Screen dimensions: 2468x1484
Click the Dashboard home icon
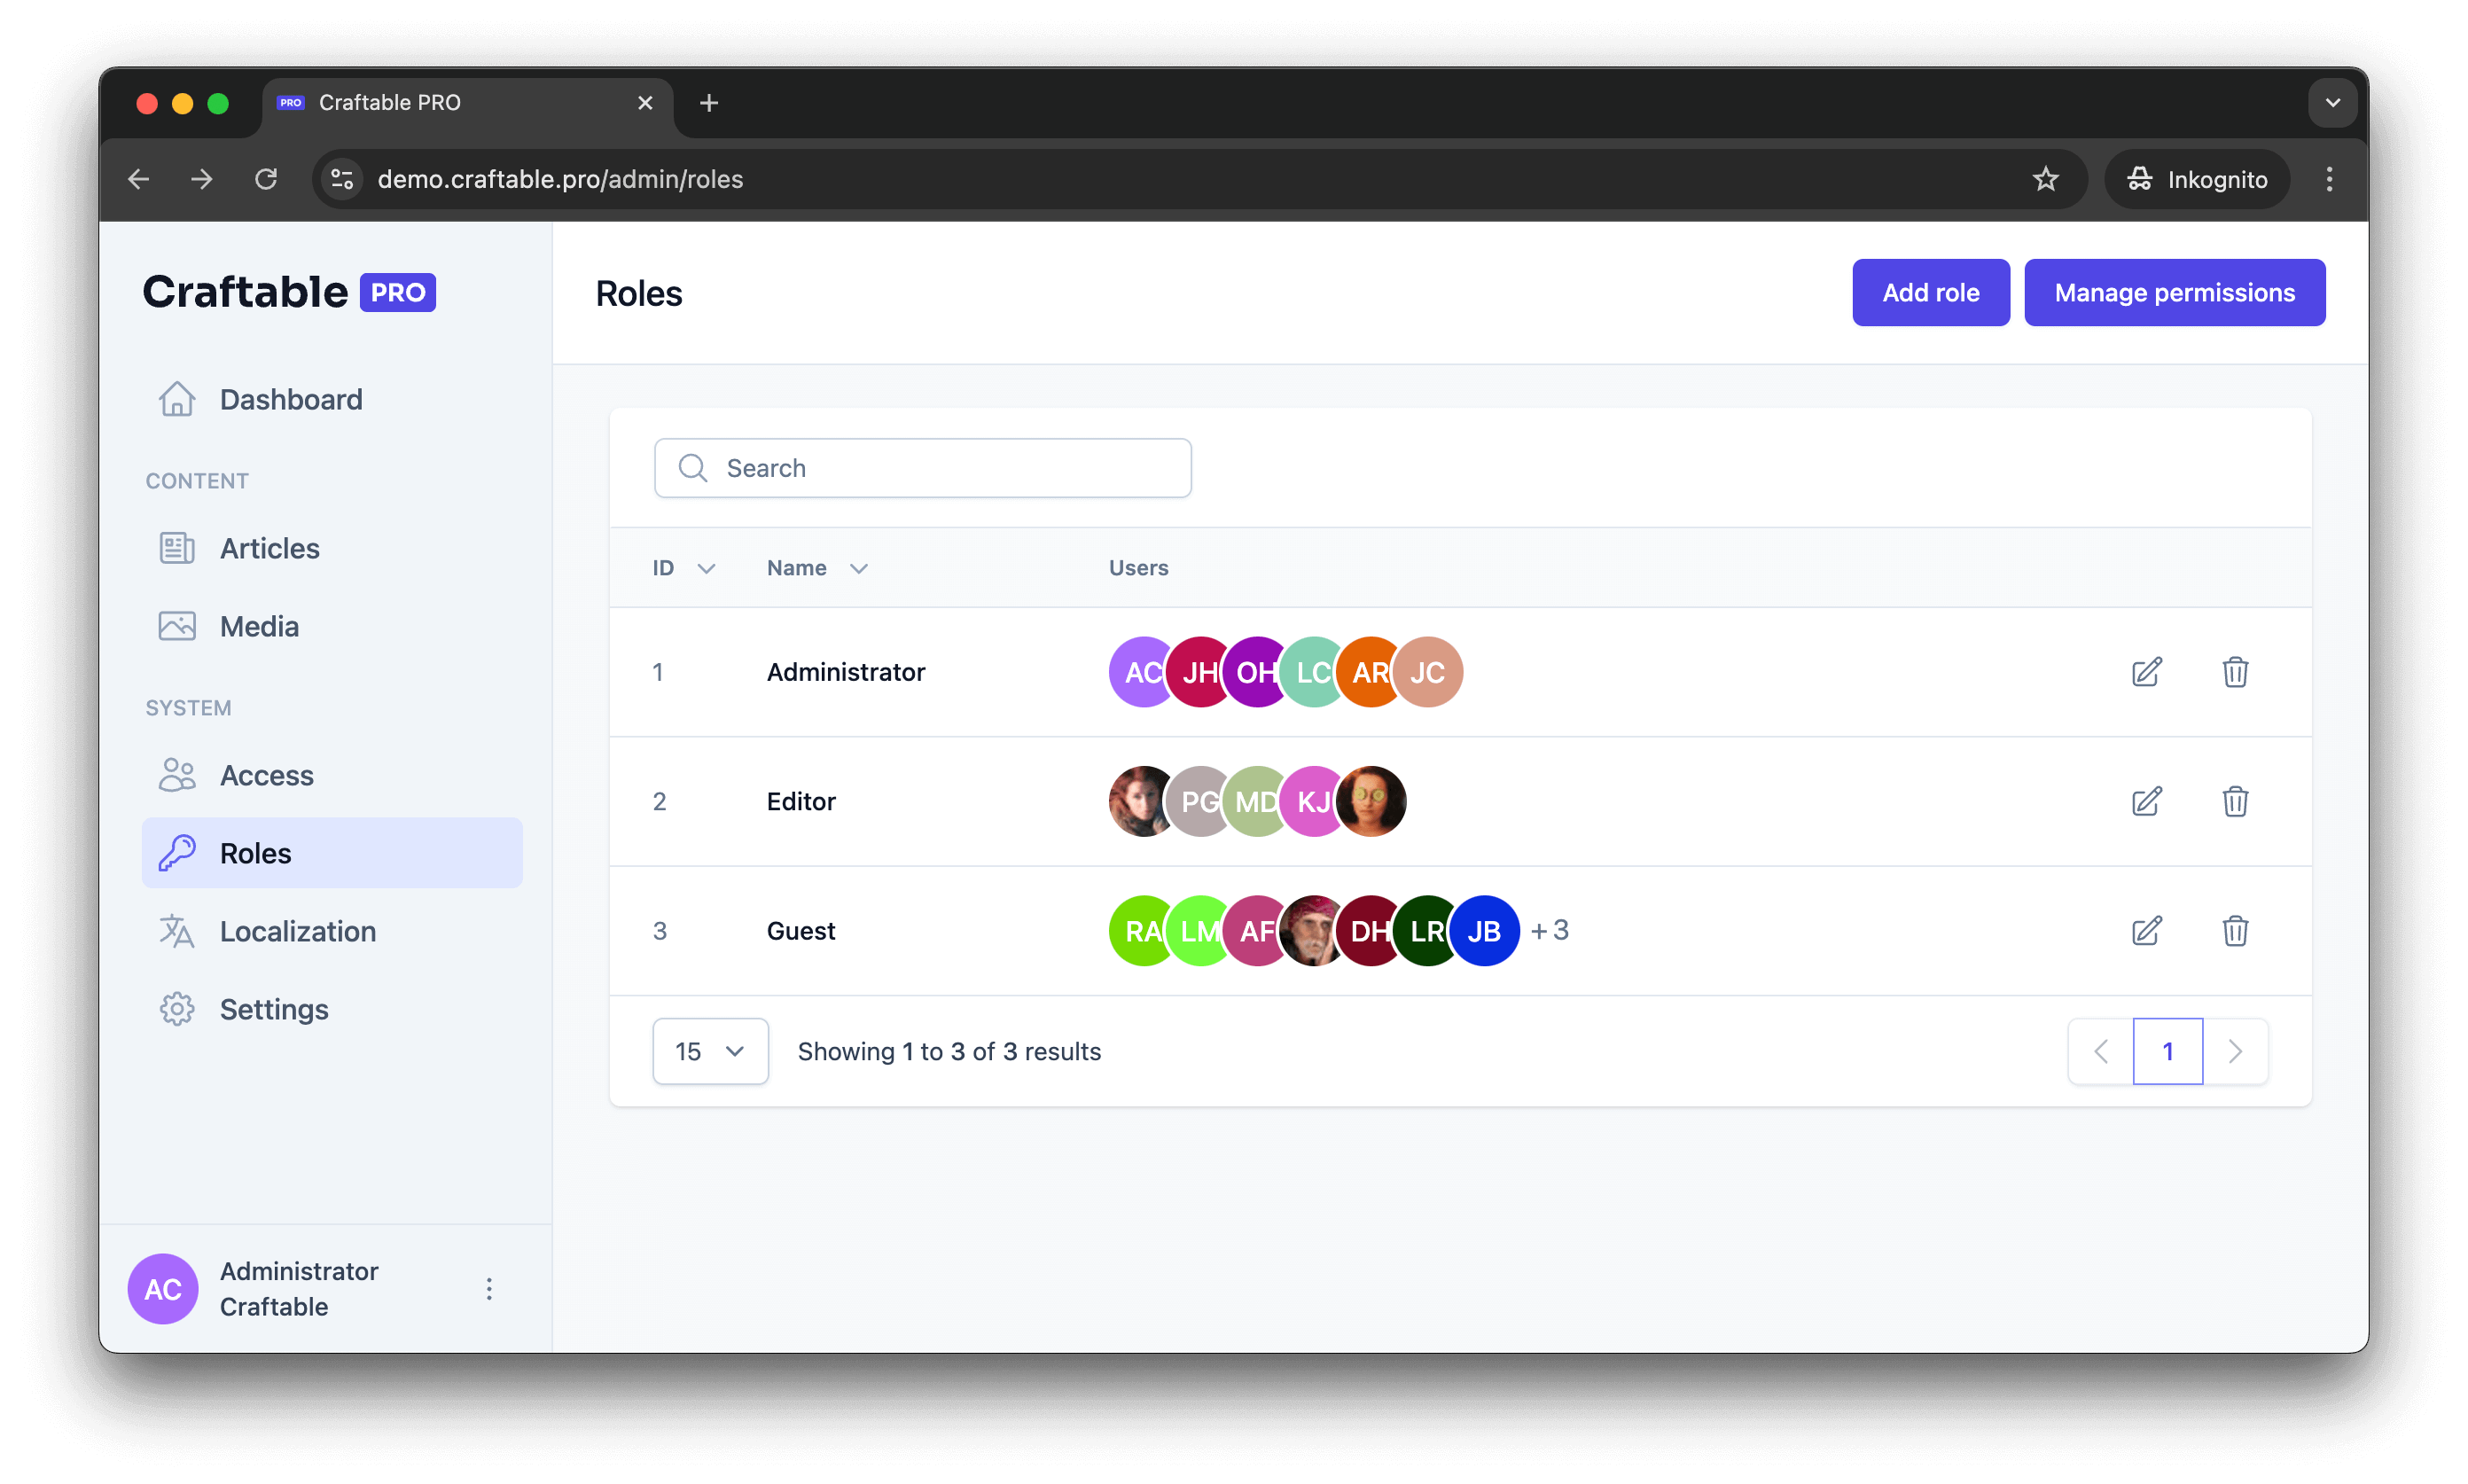[176, 398]
